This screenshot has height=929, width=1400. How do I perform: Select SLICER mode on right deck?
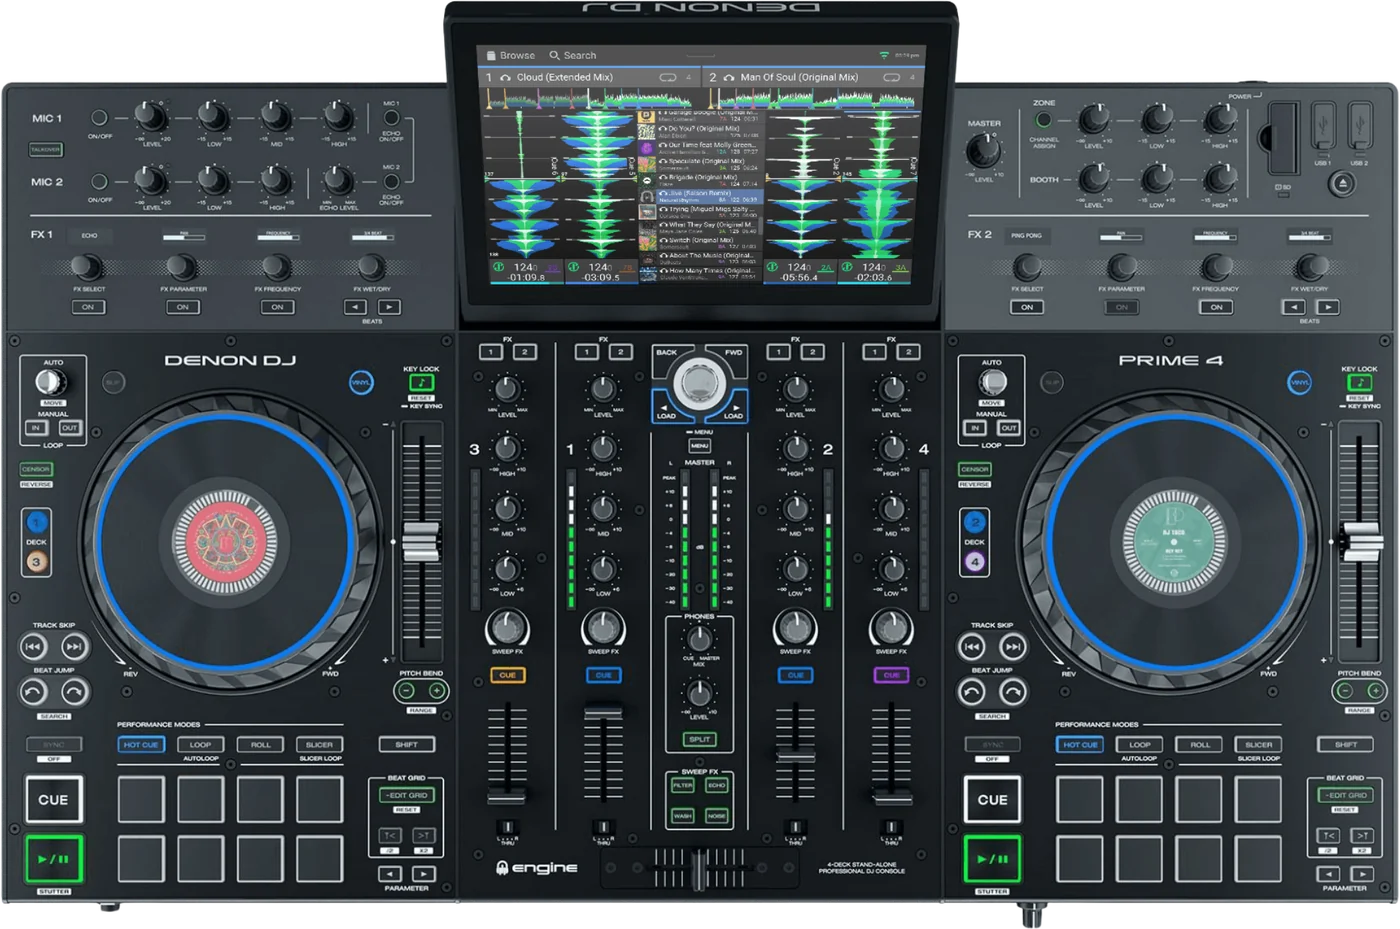click(1259, 744)
